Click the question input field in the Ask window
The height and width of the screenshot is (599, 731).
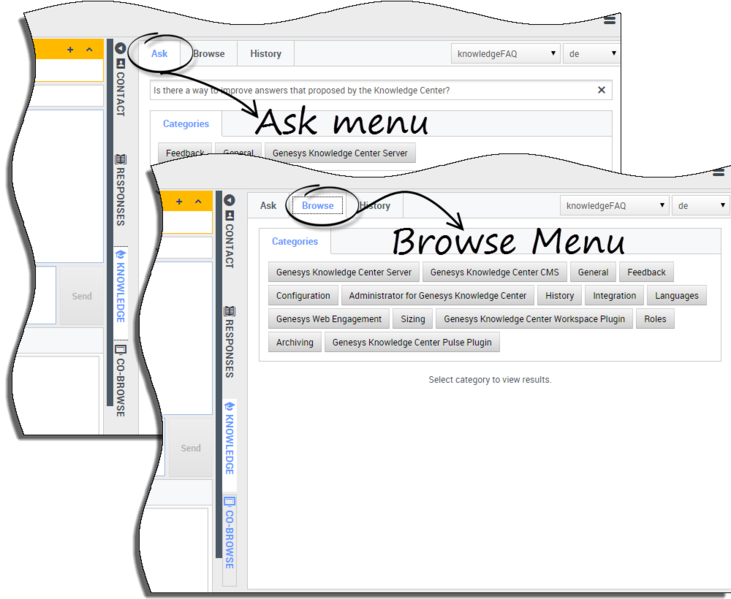pos(370,90)
